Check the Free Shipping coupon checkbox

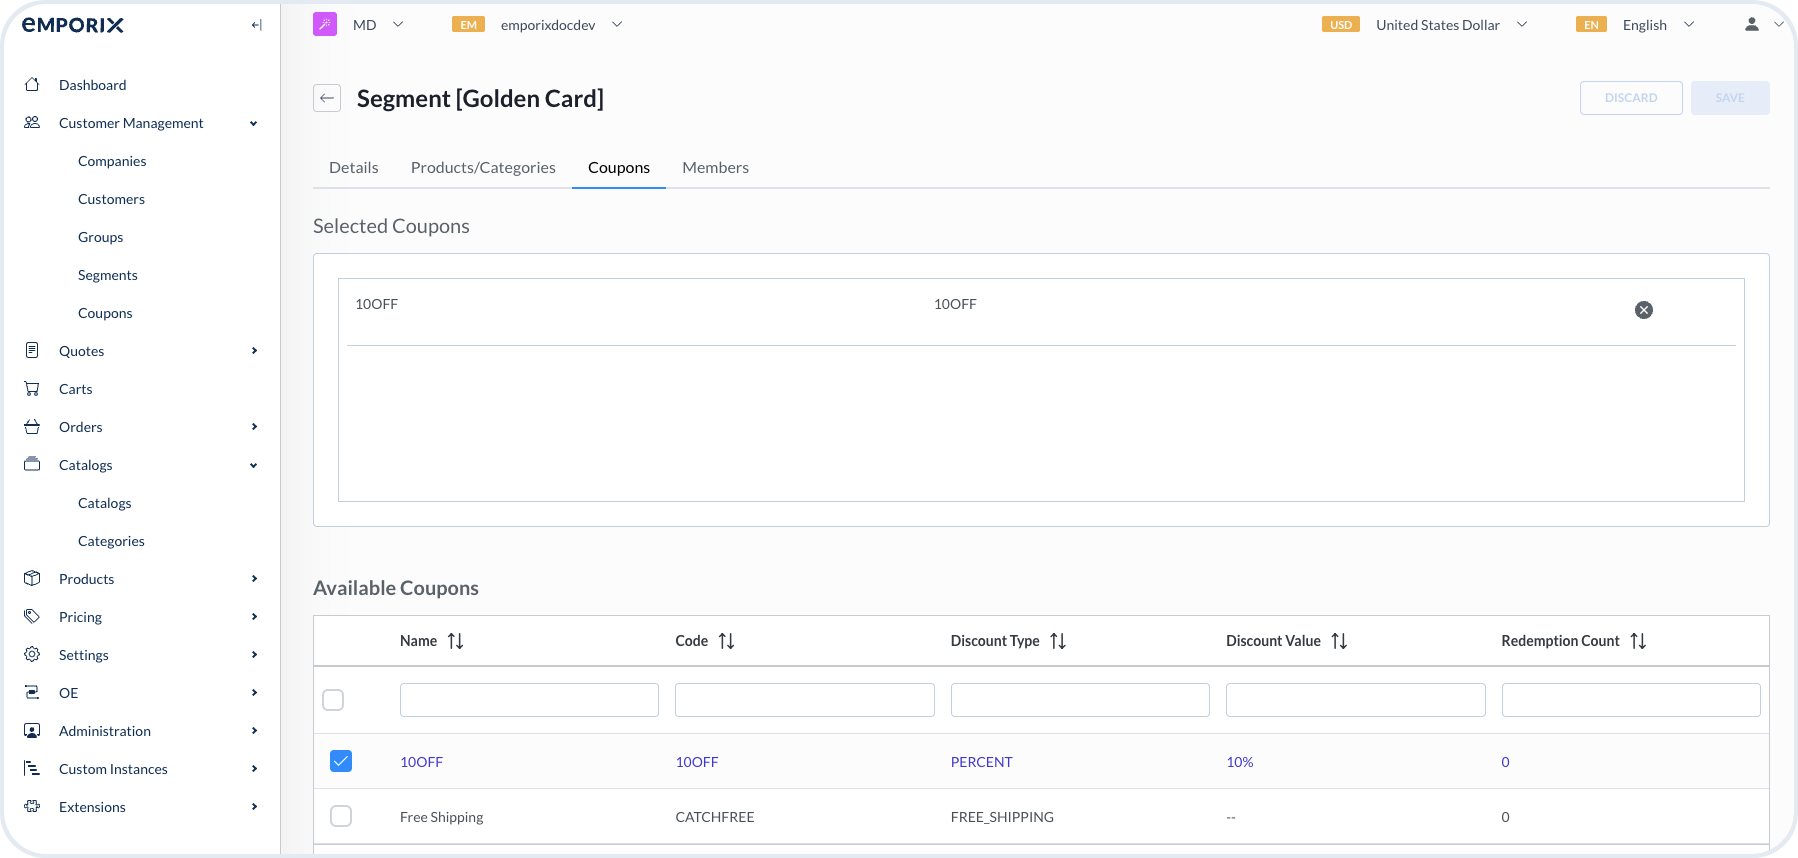[x=341, y=816]
